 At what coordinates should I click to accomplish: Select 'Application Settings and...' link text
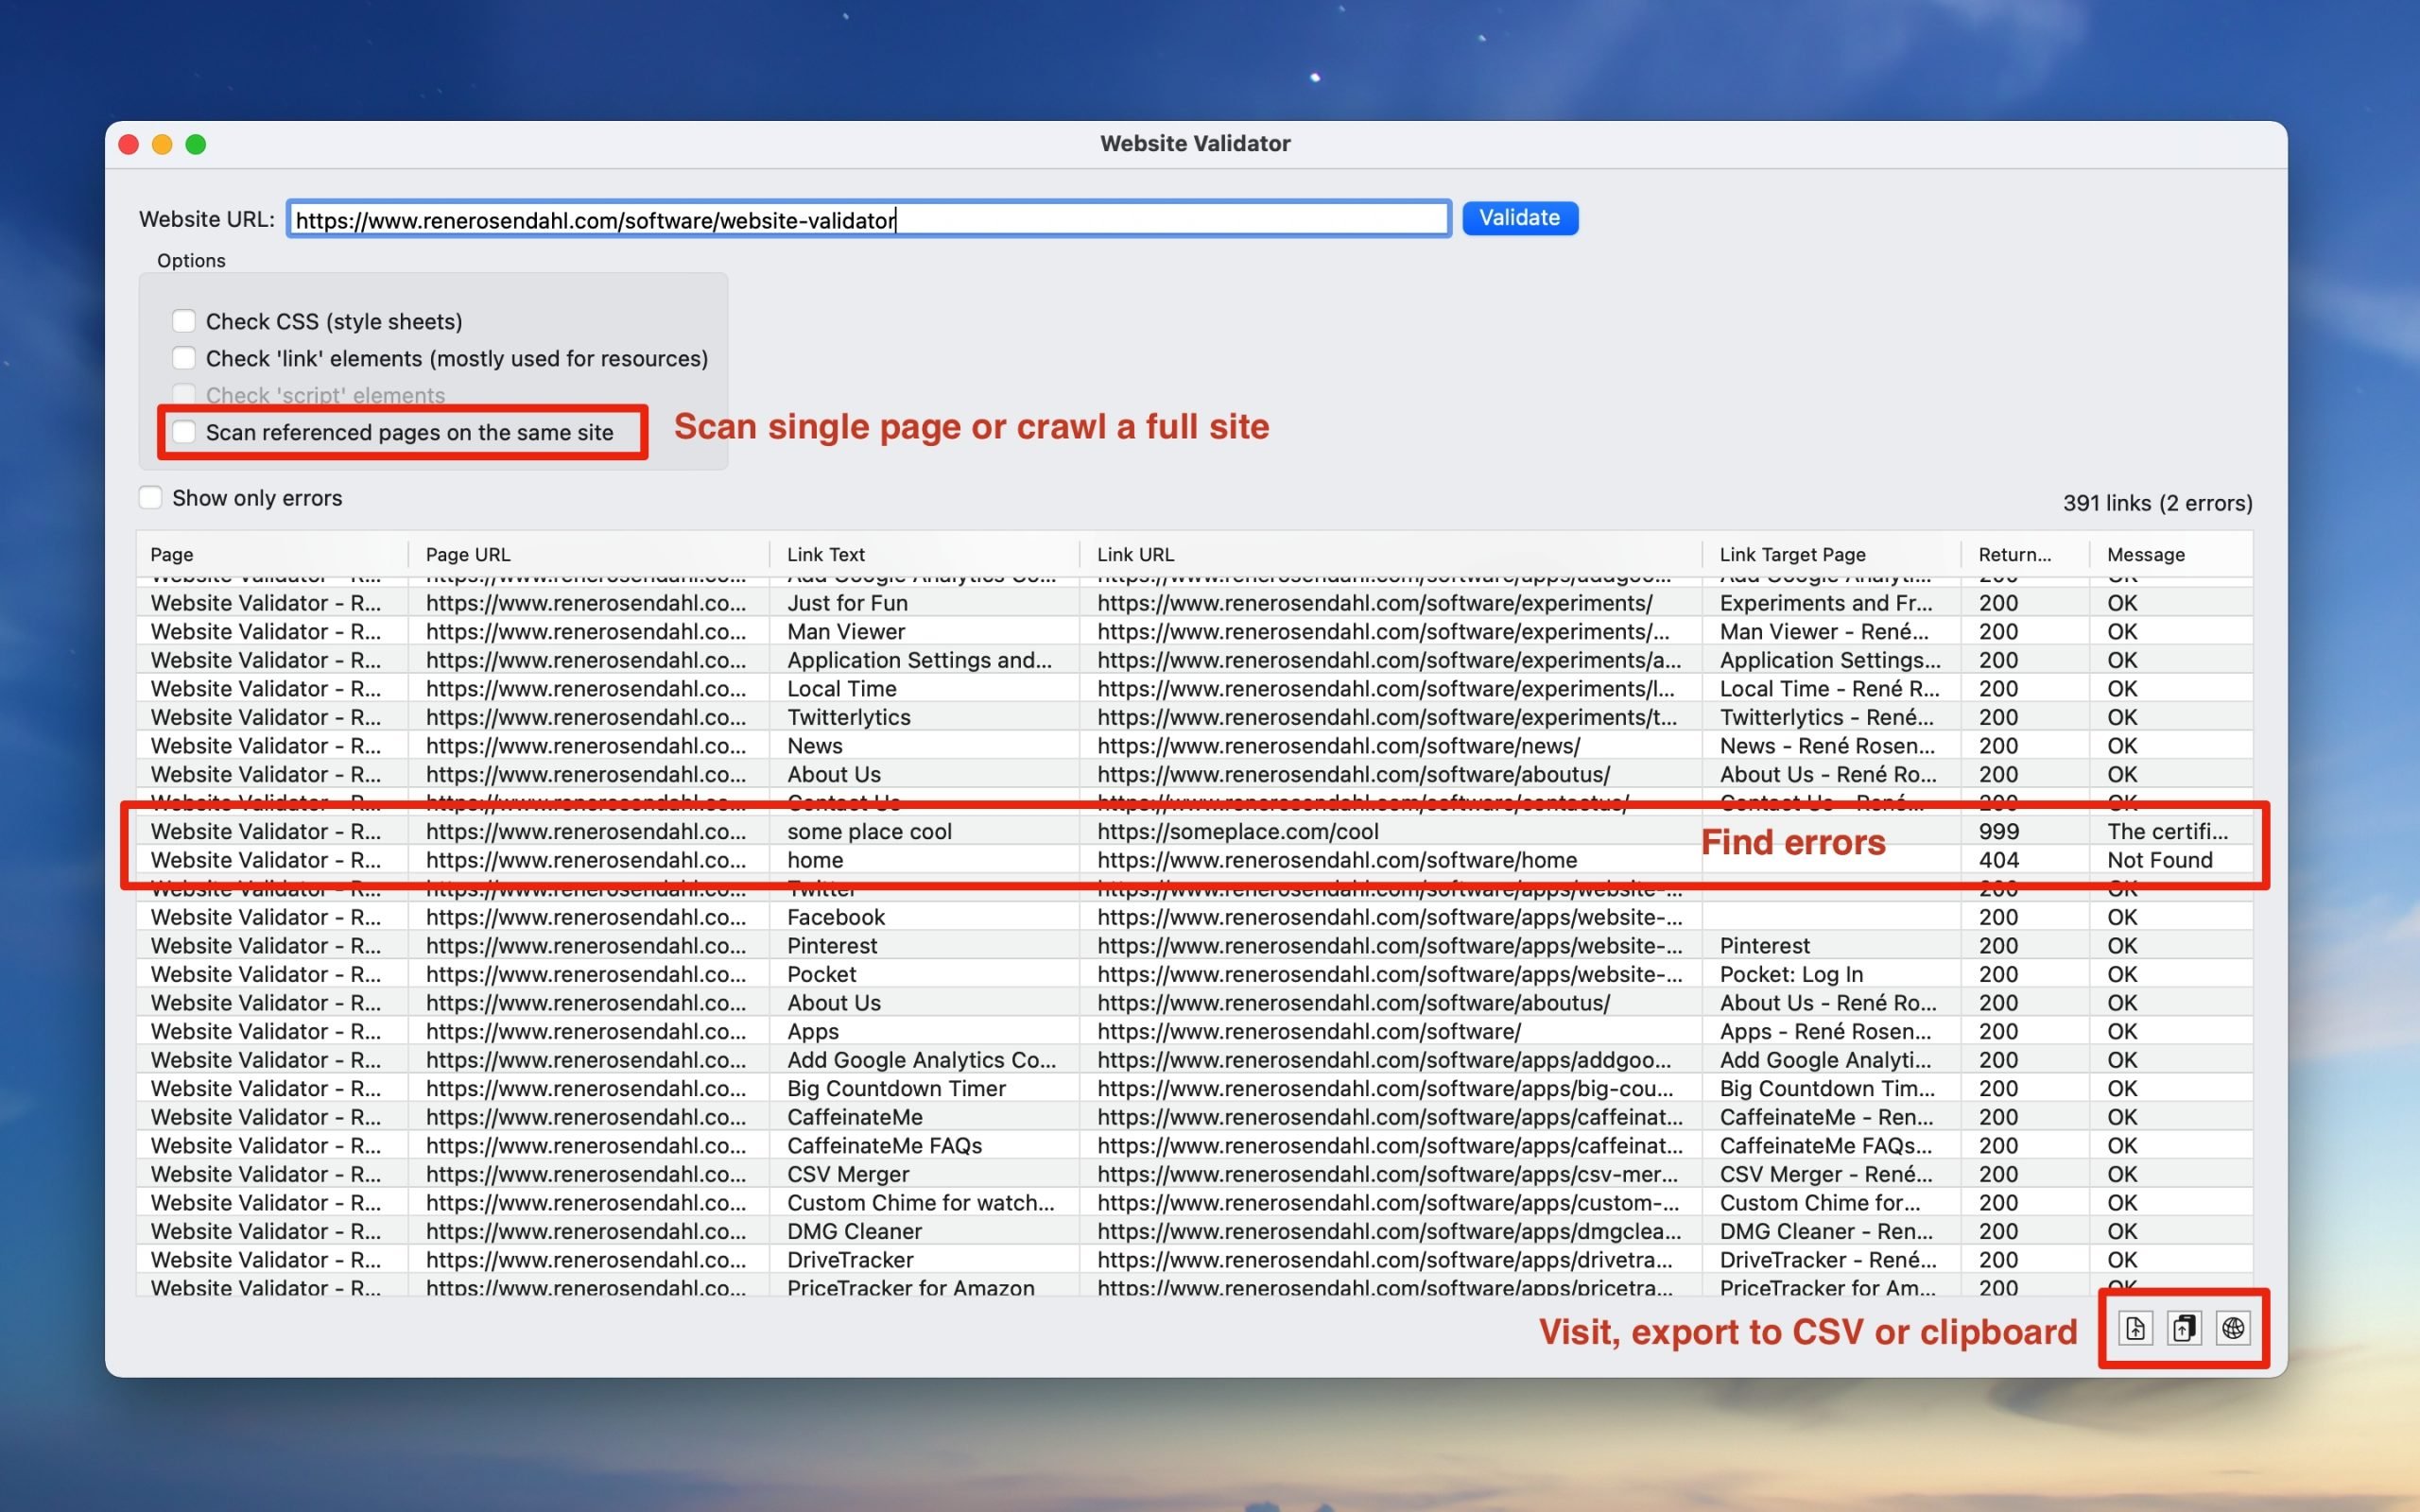click(x=919, y=660)
